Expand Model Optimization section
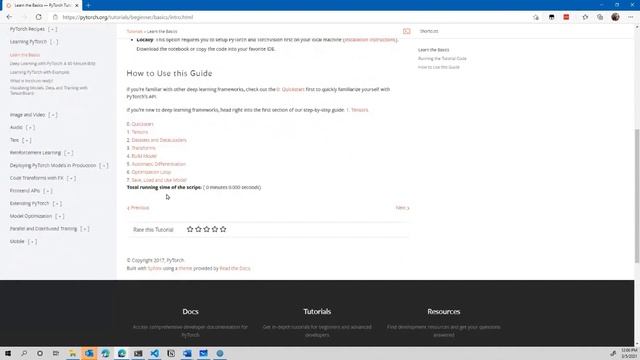 (60, 216)
